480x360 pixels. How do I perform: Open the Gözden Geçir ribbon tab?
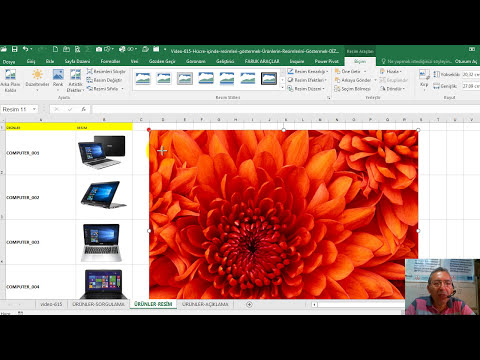162,61
